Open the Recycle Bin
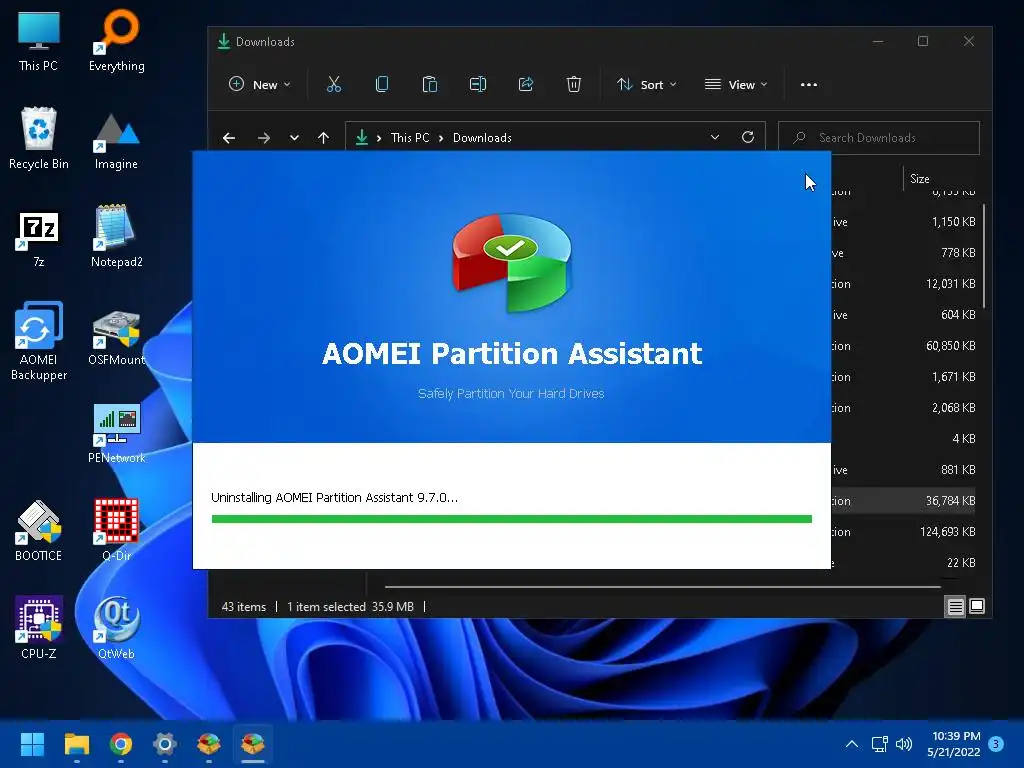Screen dimensions: 1024x768 point(39,138)
